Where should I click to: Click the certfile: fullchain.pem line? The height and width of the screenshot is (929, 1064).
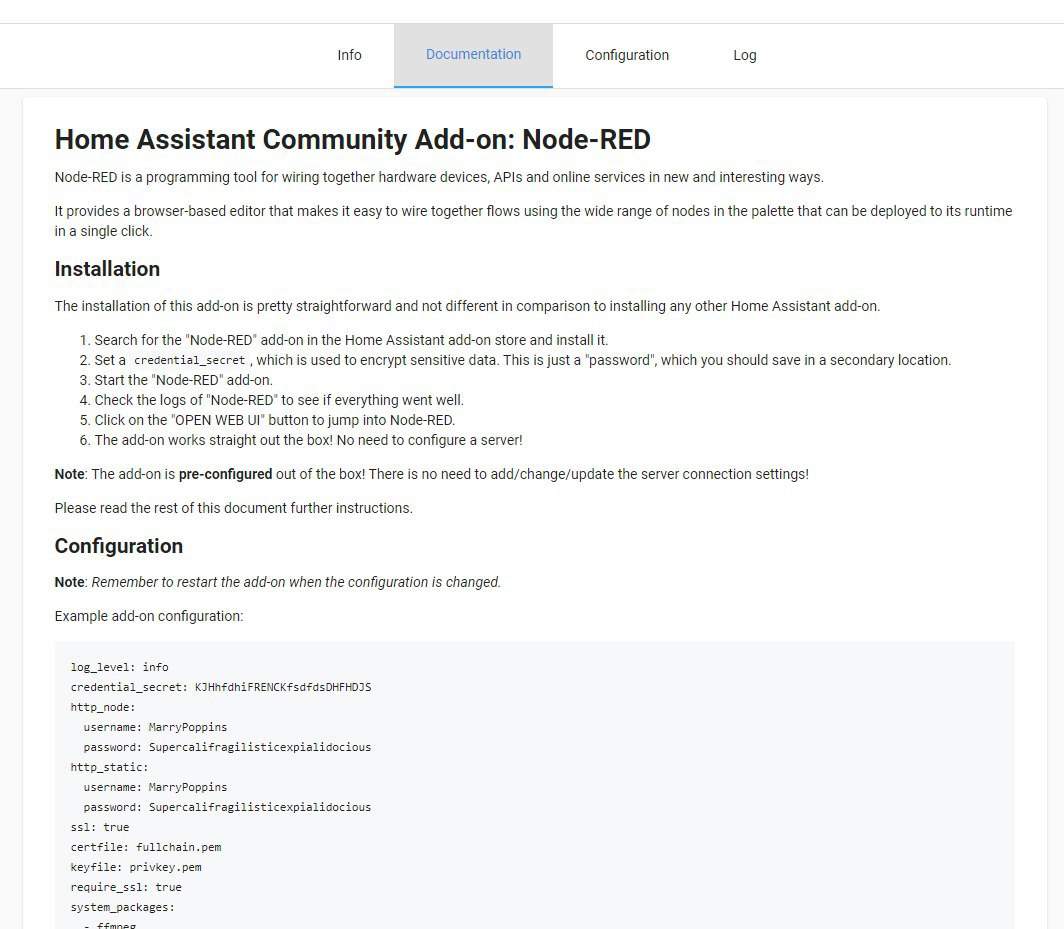(146, 847)
